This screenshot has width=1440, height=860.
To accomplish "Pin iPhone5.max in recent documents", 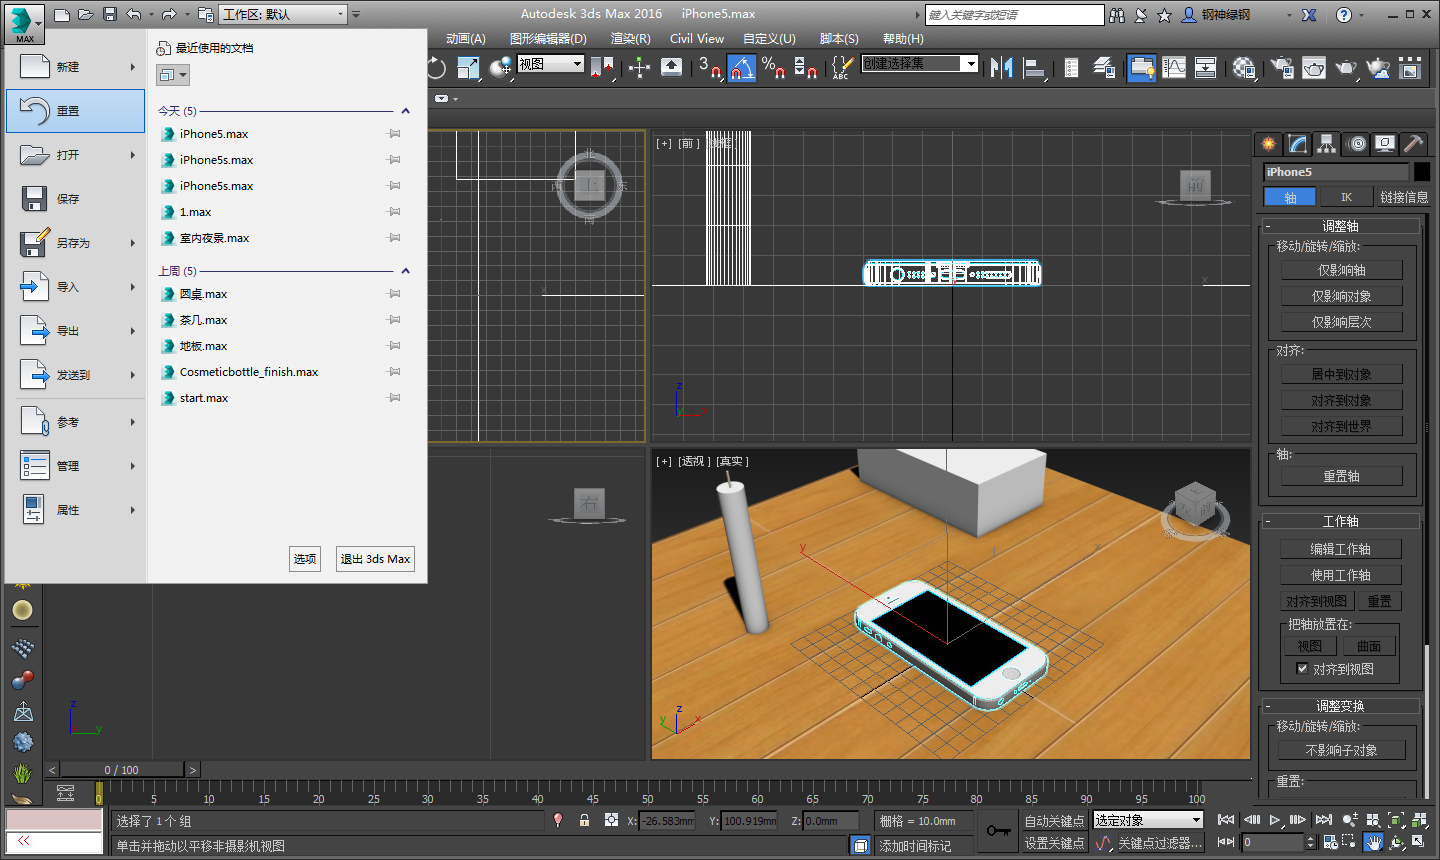I will (x=394, y=134).
